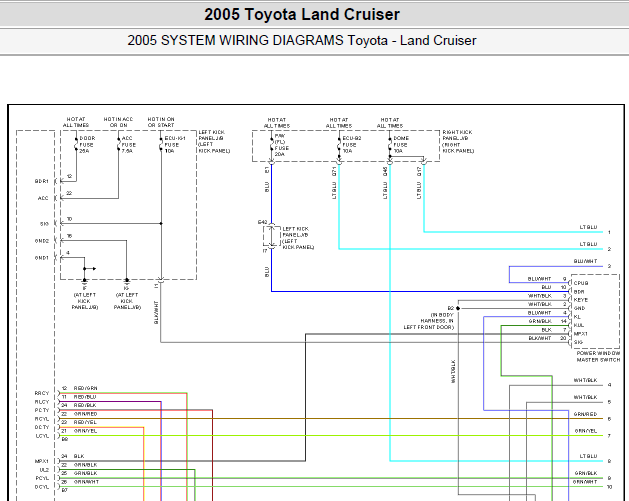Click the BDR1 terminal label
The height and width of the screenshot is (501, 629).
(41, 181)
